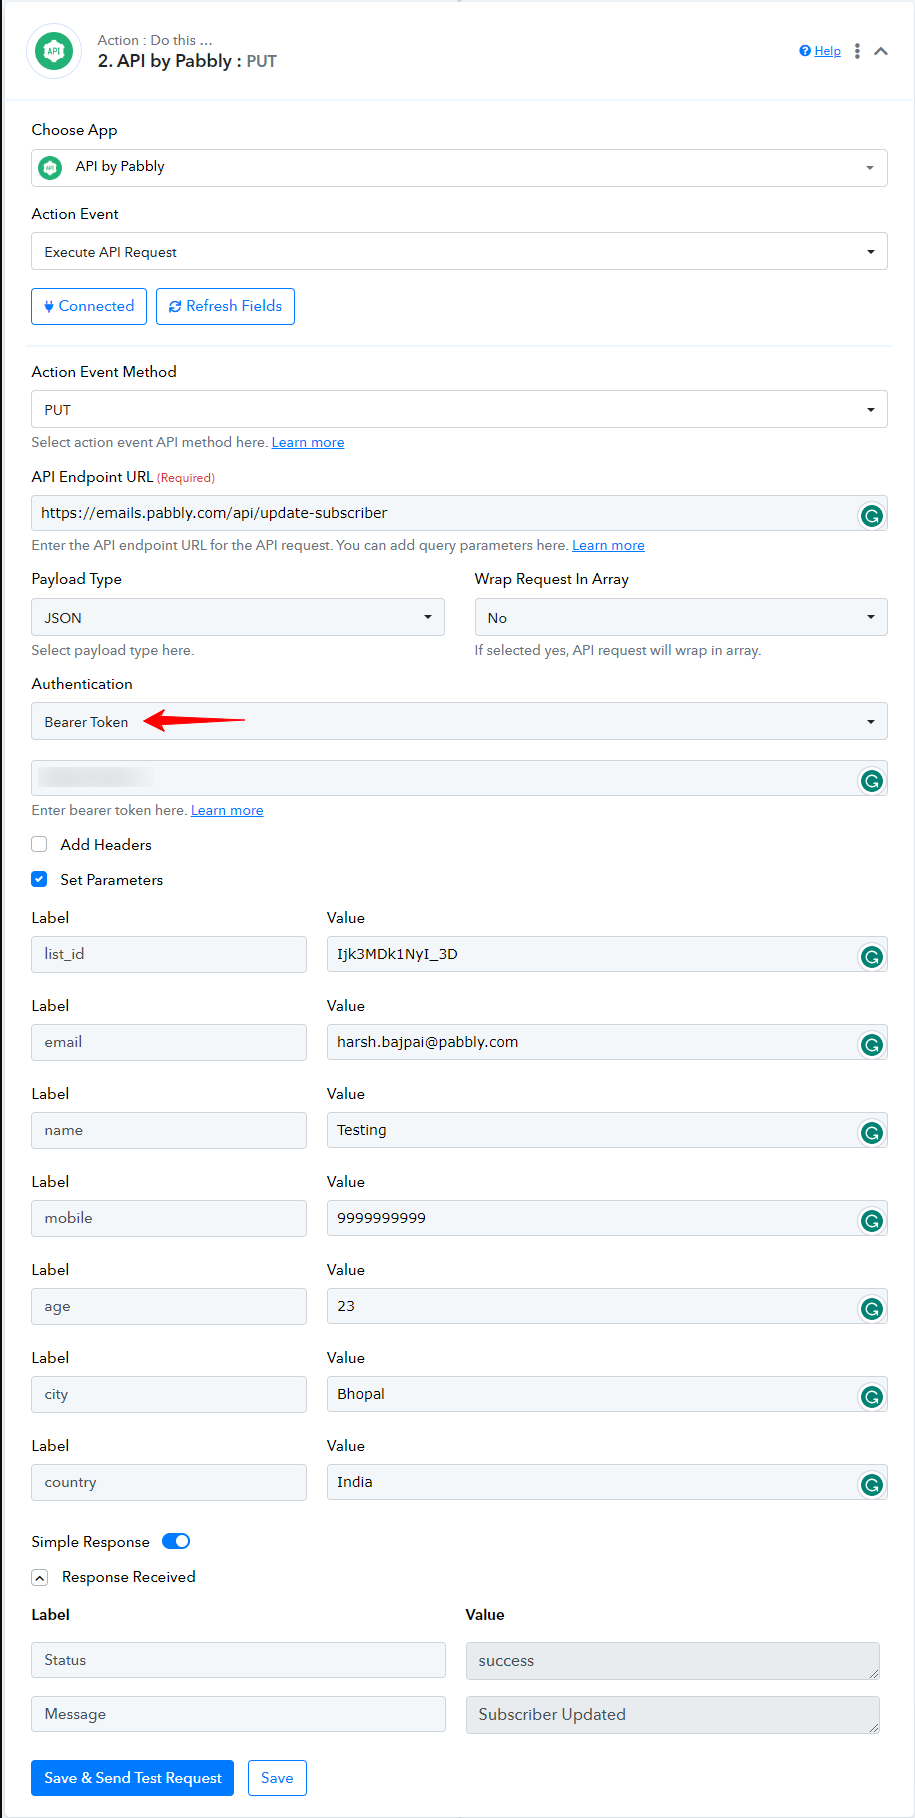Click Grammarly icon in age value field
This screenshot has height=1818, width=915.
(872, 1309)
